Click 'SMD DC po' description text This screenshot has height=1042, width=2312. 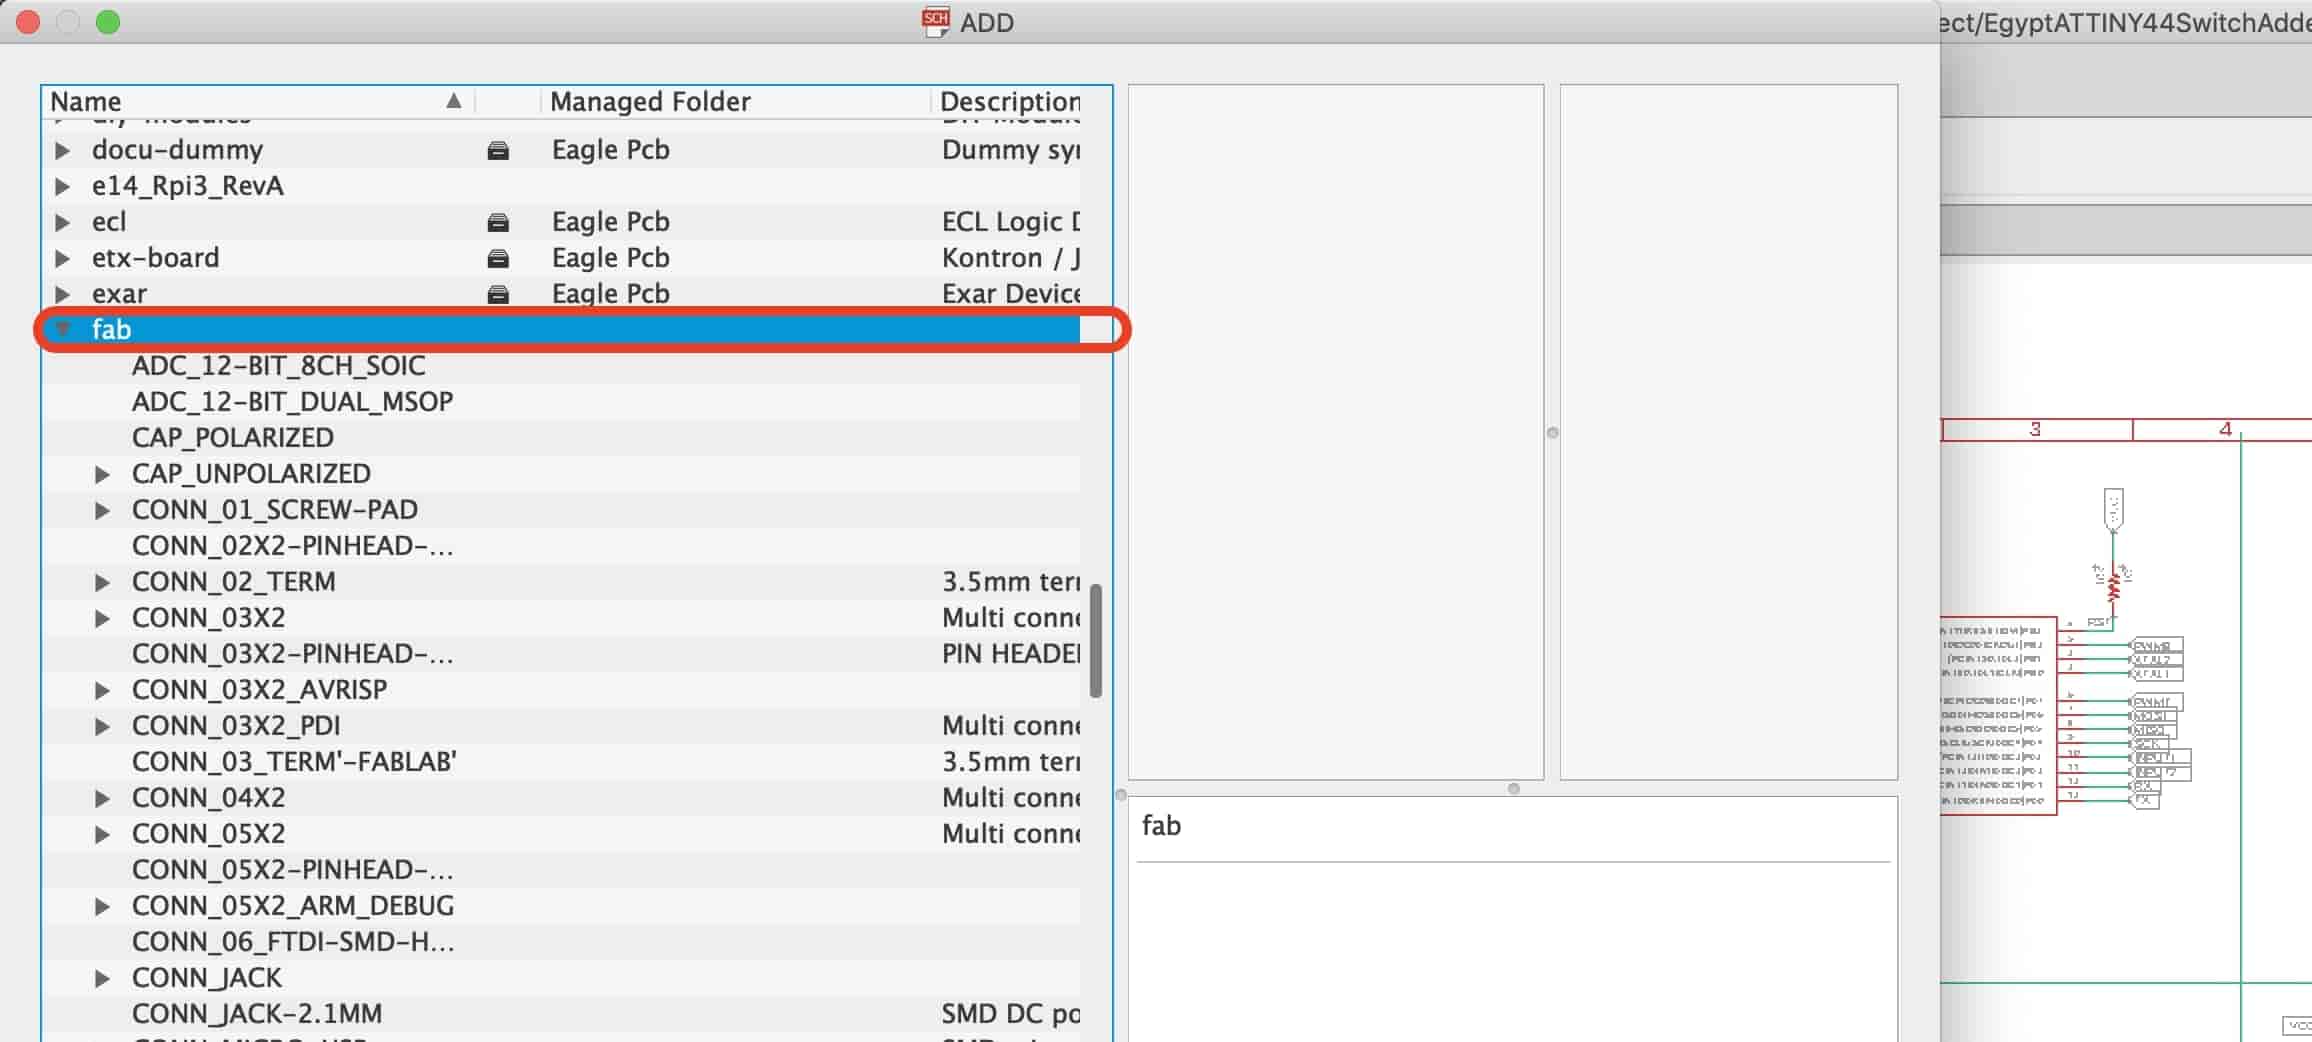(x=1010, y=1014)
